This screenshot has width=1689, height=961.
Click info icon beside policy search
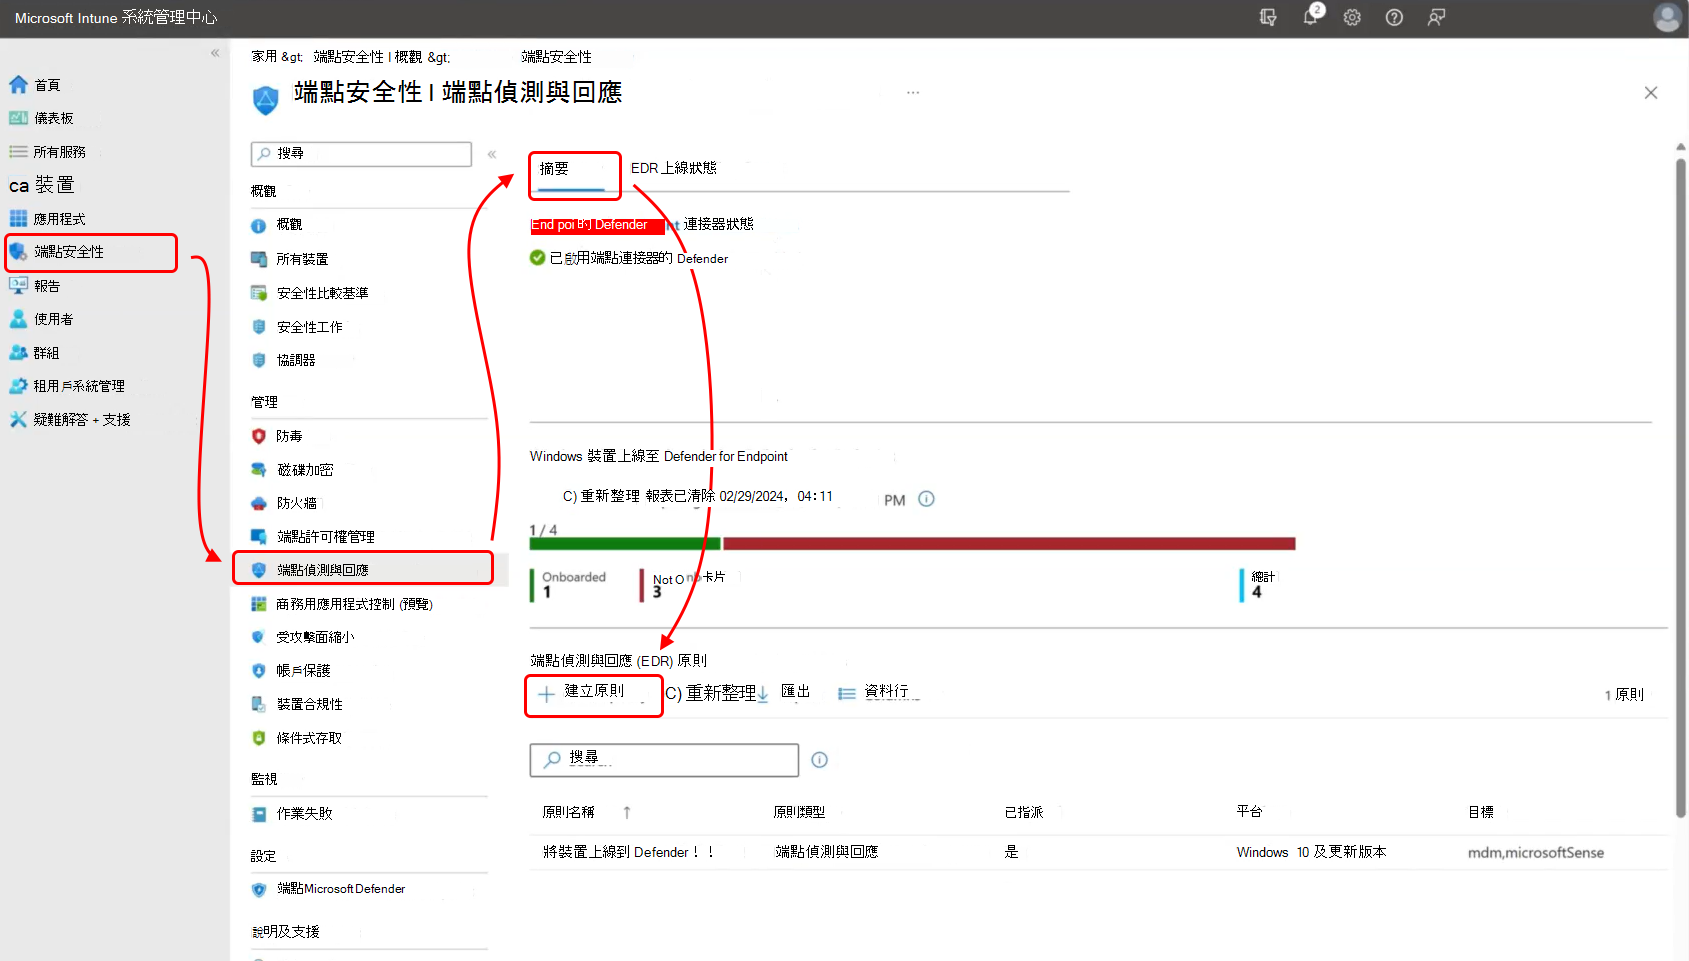pos(820,760)
